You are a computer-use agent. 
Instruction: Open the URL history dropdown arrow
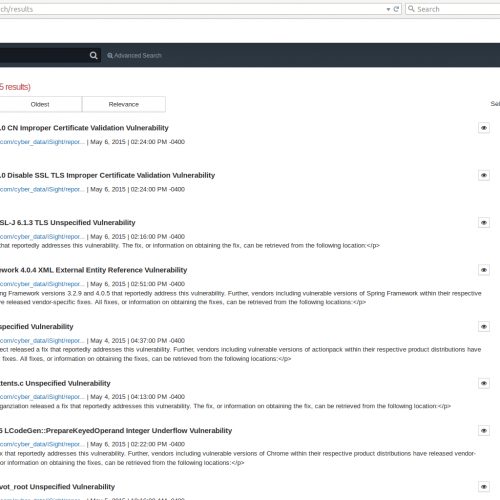(388, 9)
